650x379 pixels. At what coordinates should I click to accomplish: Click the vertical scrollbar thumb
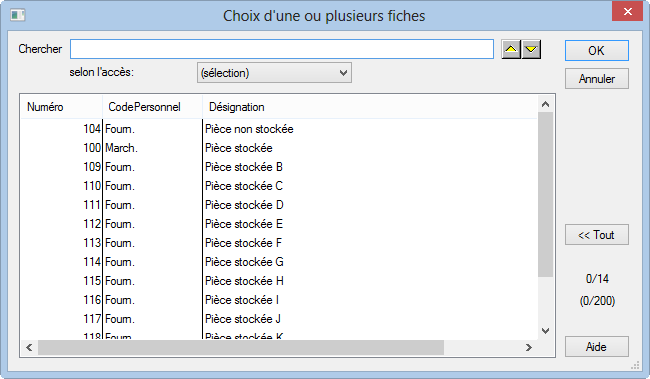click(546, 194)
